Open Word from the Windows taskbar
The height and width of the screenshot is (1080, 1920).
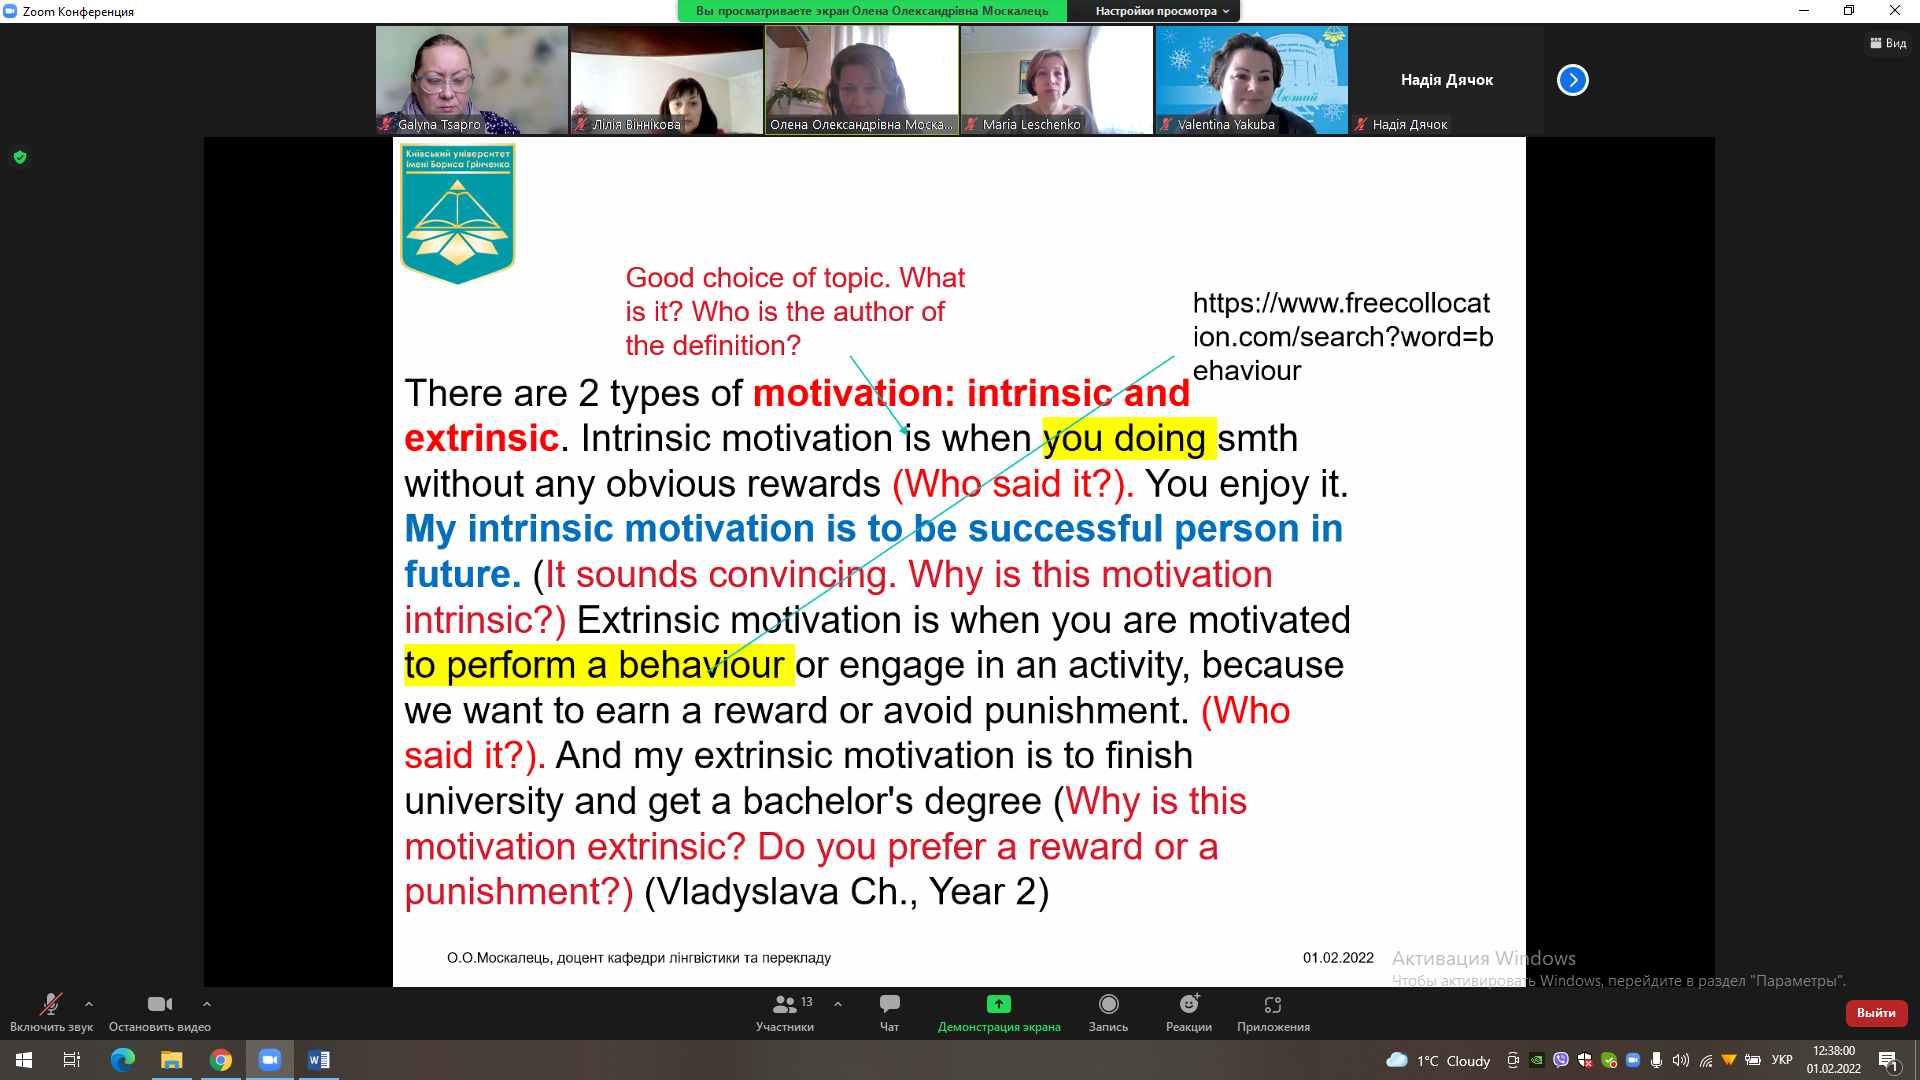click(x=318, y=1060)
